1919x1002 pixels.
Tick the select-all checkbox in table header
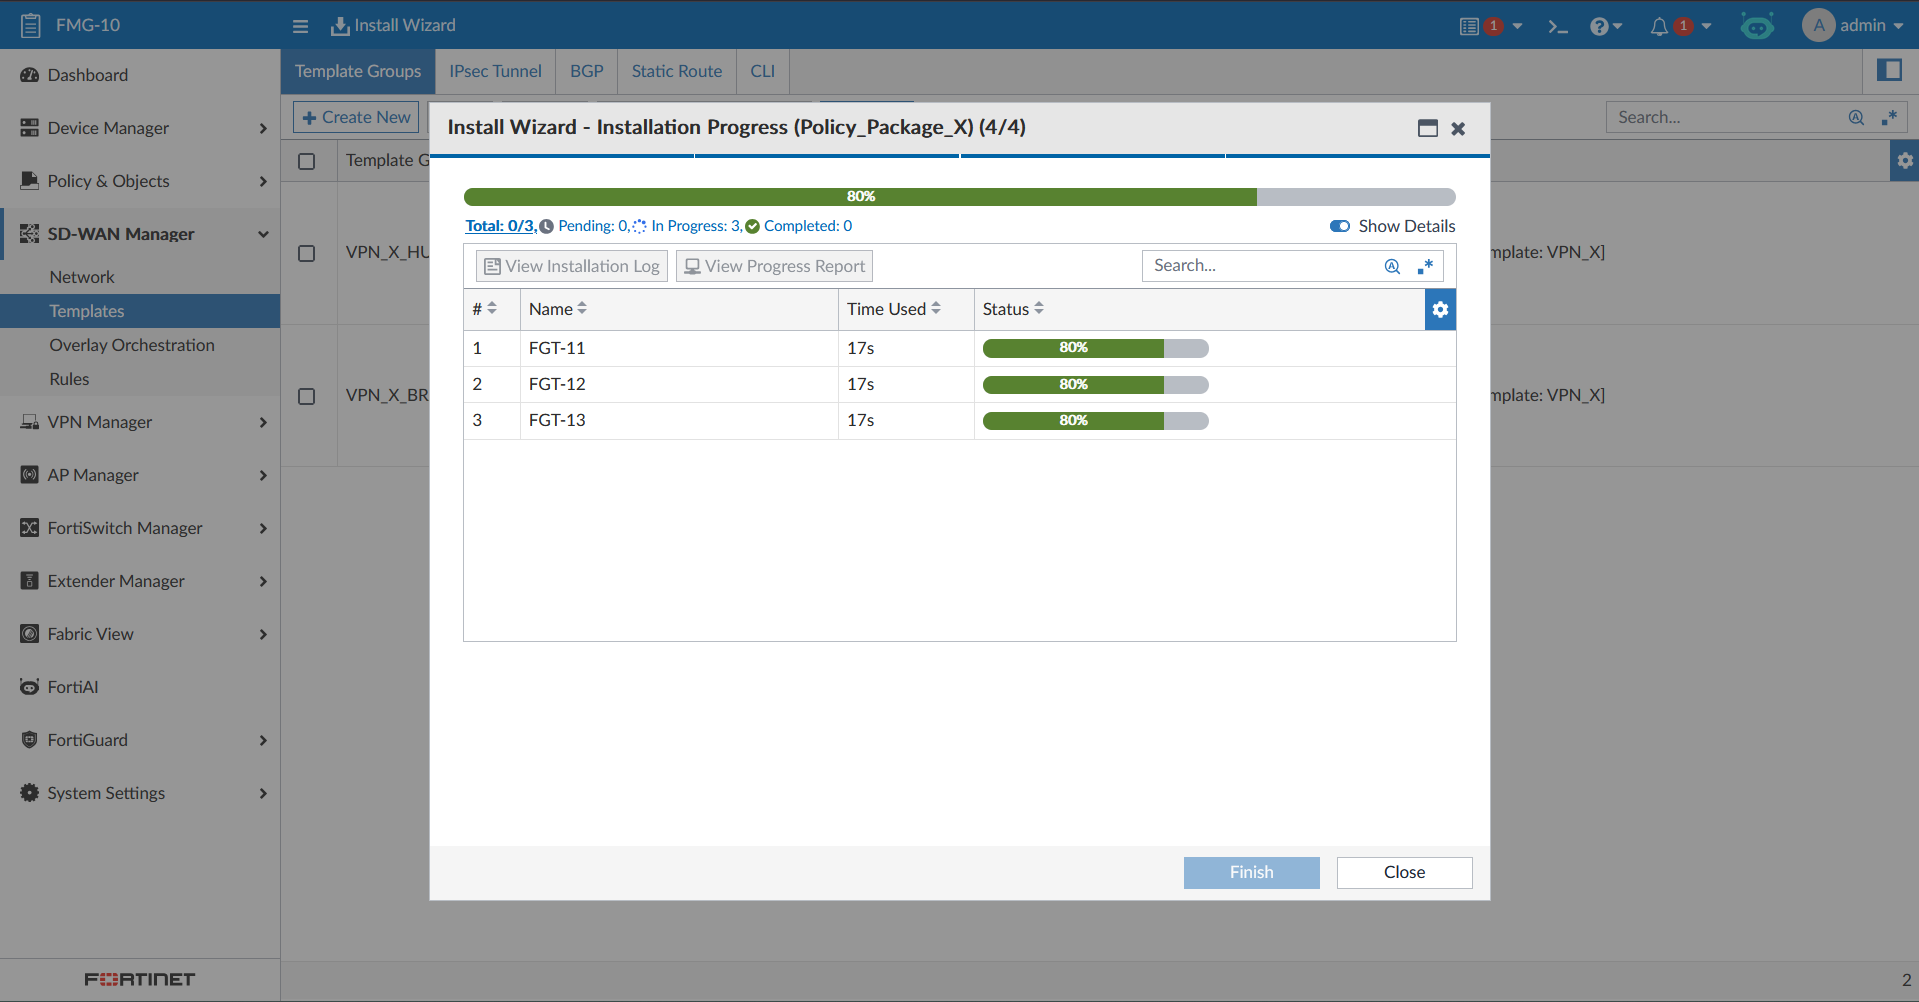click(x=307, y=161)
